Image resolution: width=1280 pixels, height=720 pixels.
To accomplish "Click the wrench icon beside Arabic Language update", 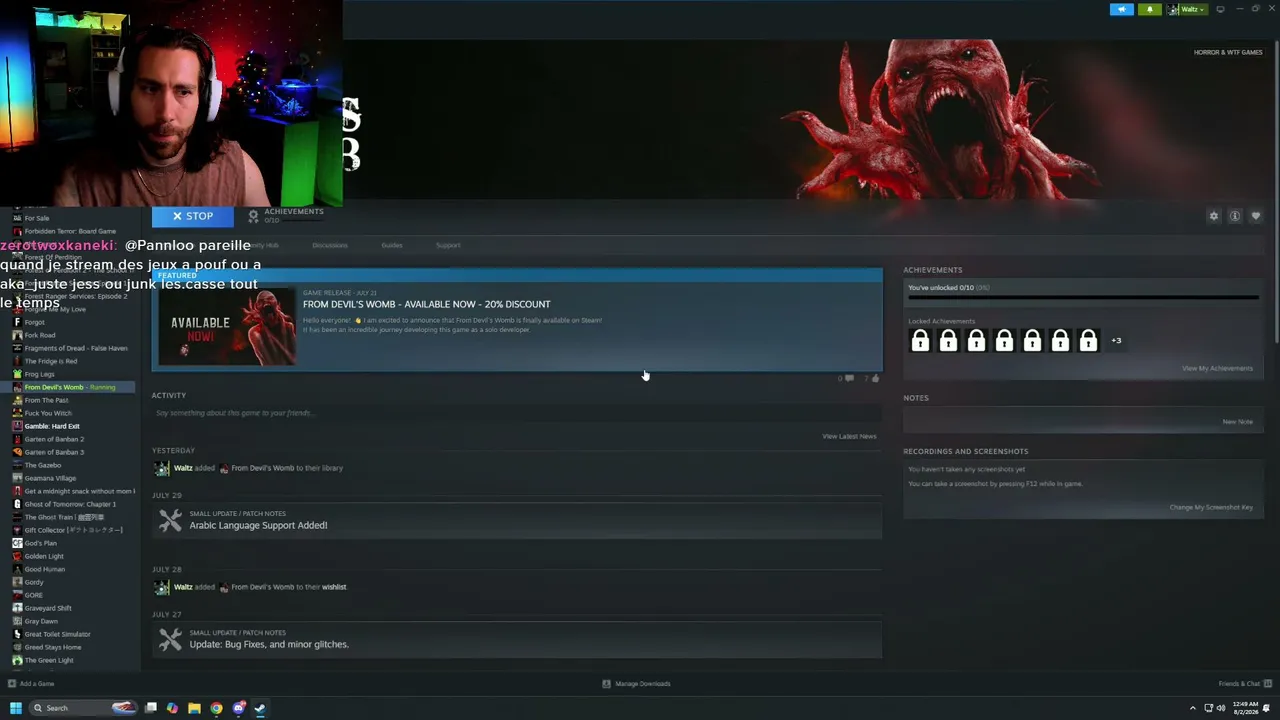I will pos(170,520).
